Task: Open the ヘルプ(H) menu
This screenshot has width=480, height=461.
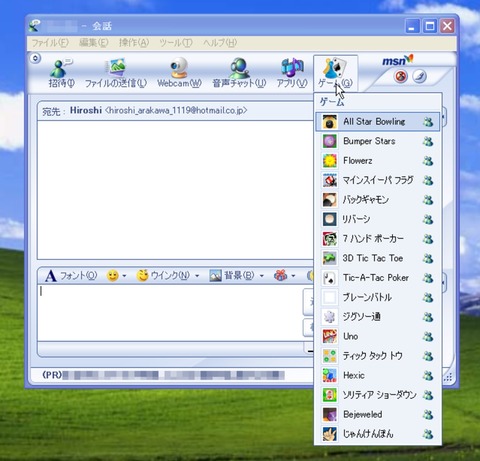Action: pyautogui.click(x=220, y=43)
